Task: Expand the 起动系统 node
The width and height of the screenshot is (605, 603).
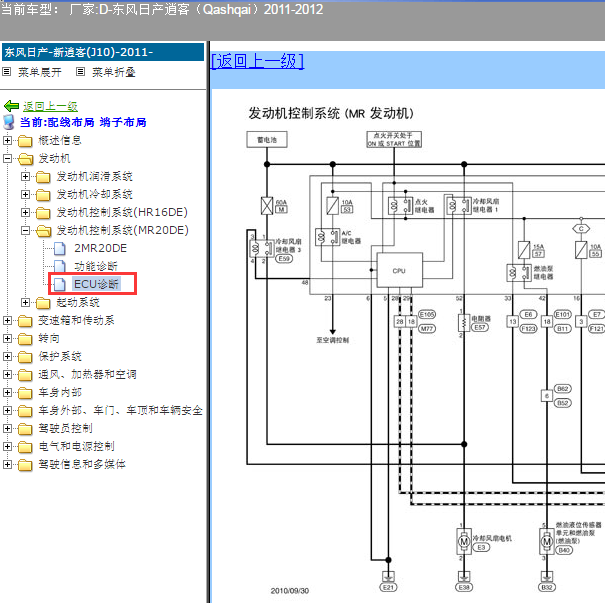Action: point(25,302)
